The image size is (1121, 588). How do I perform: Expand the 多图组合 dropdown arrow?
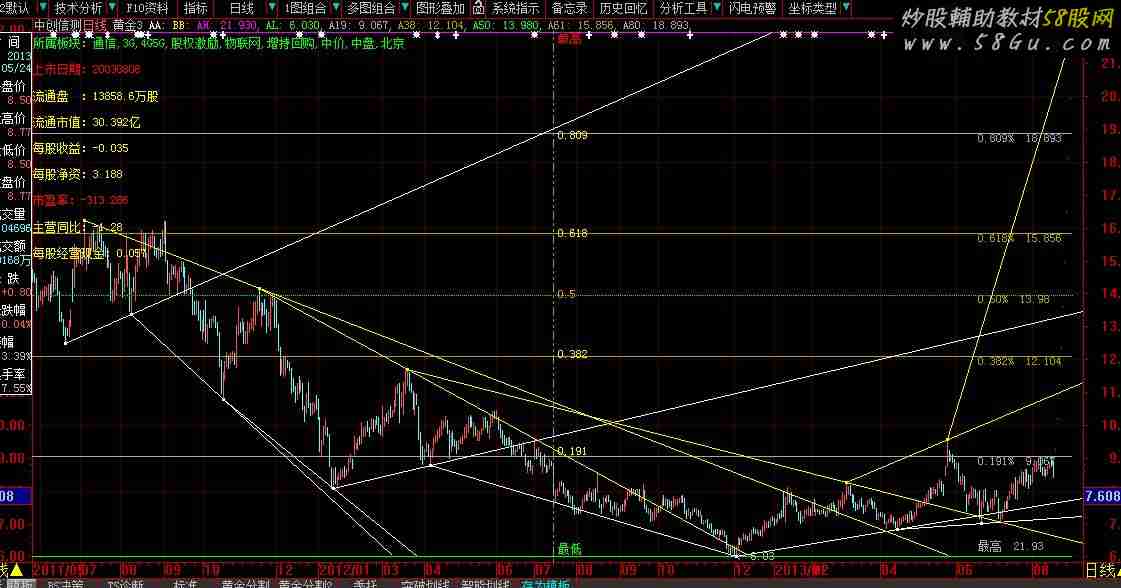(x=405, y=8)
